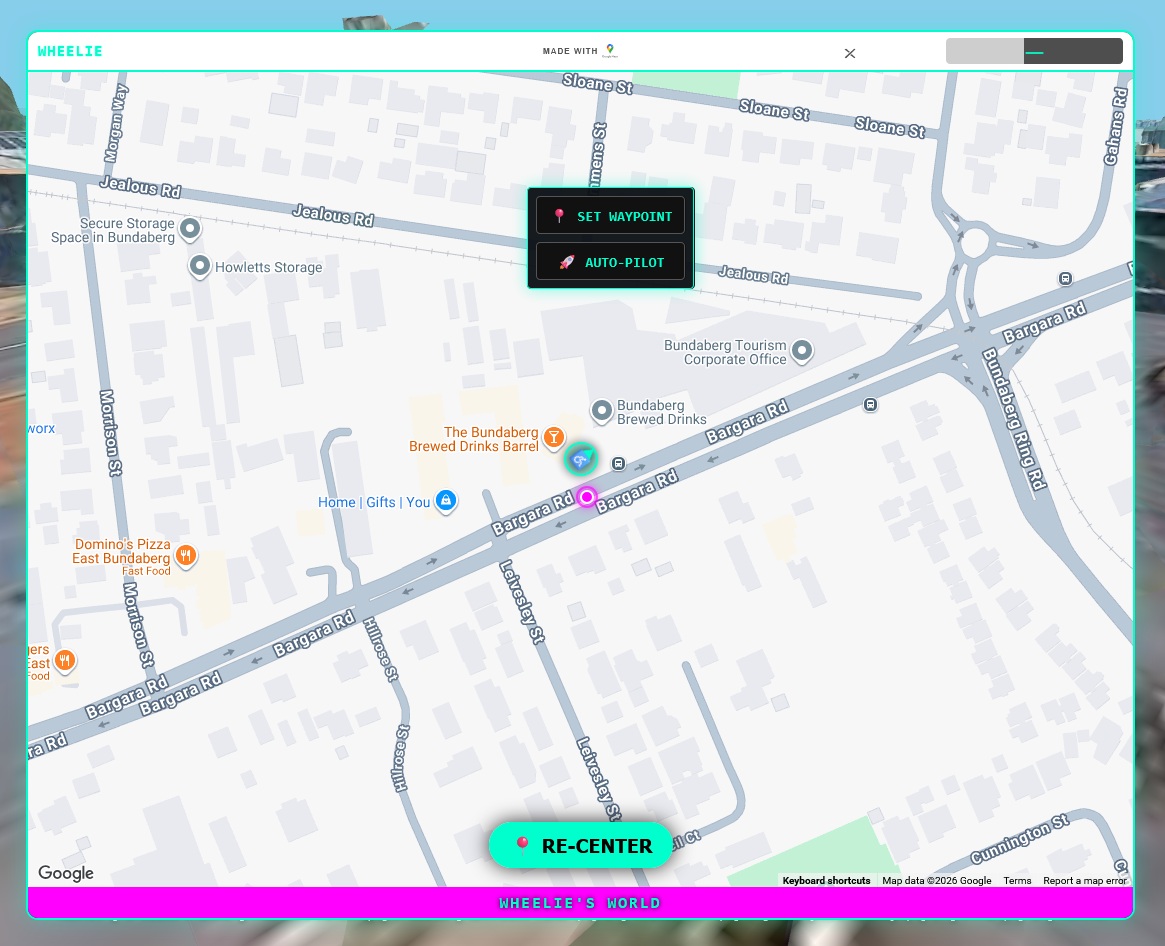
Task: Click the Re-Center button
Action: click(580, 845)
